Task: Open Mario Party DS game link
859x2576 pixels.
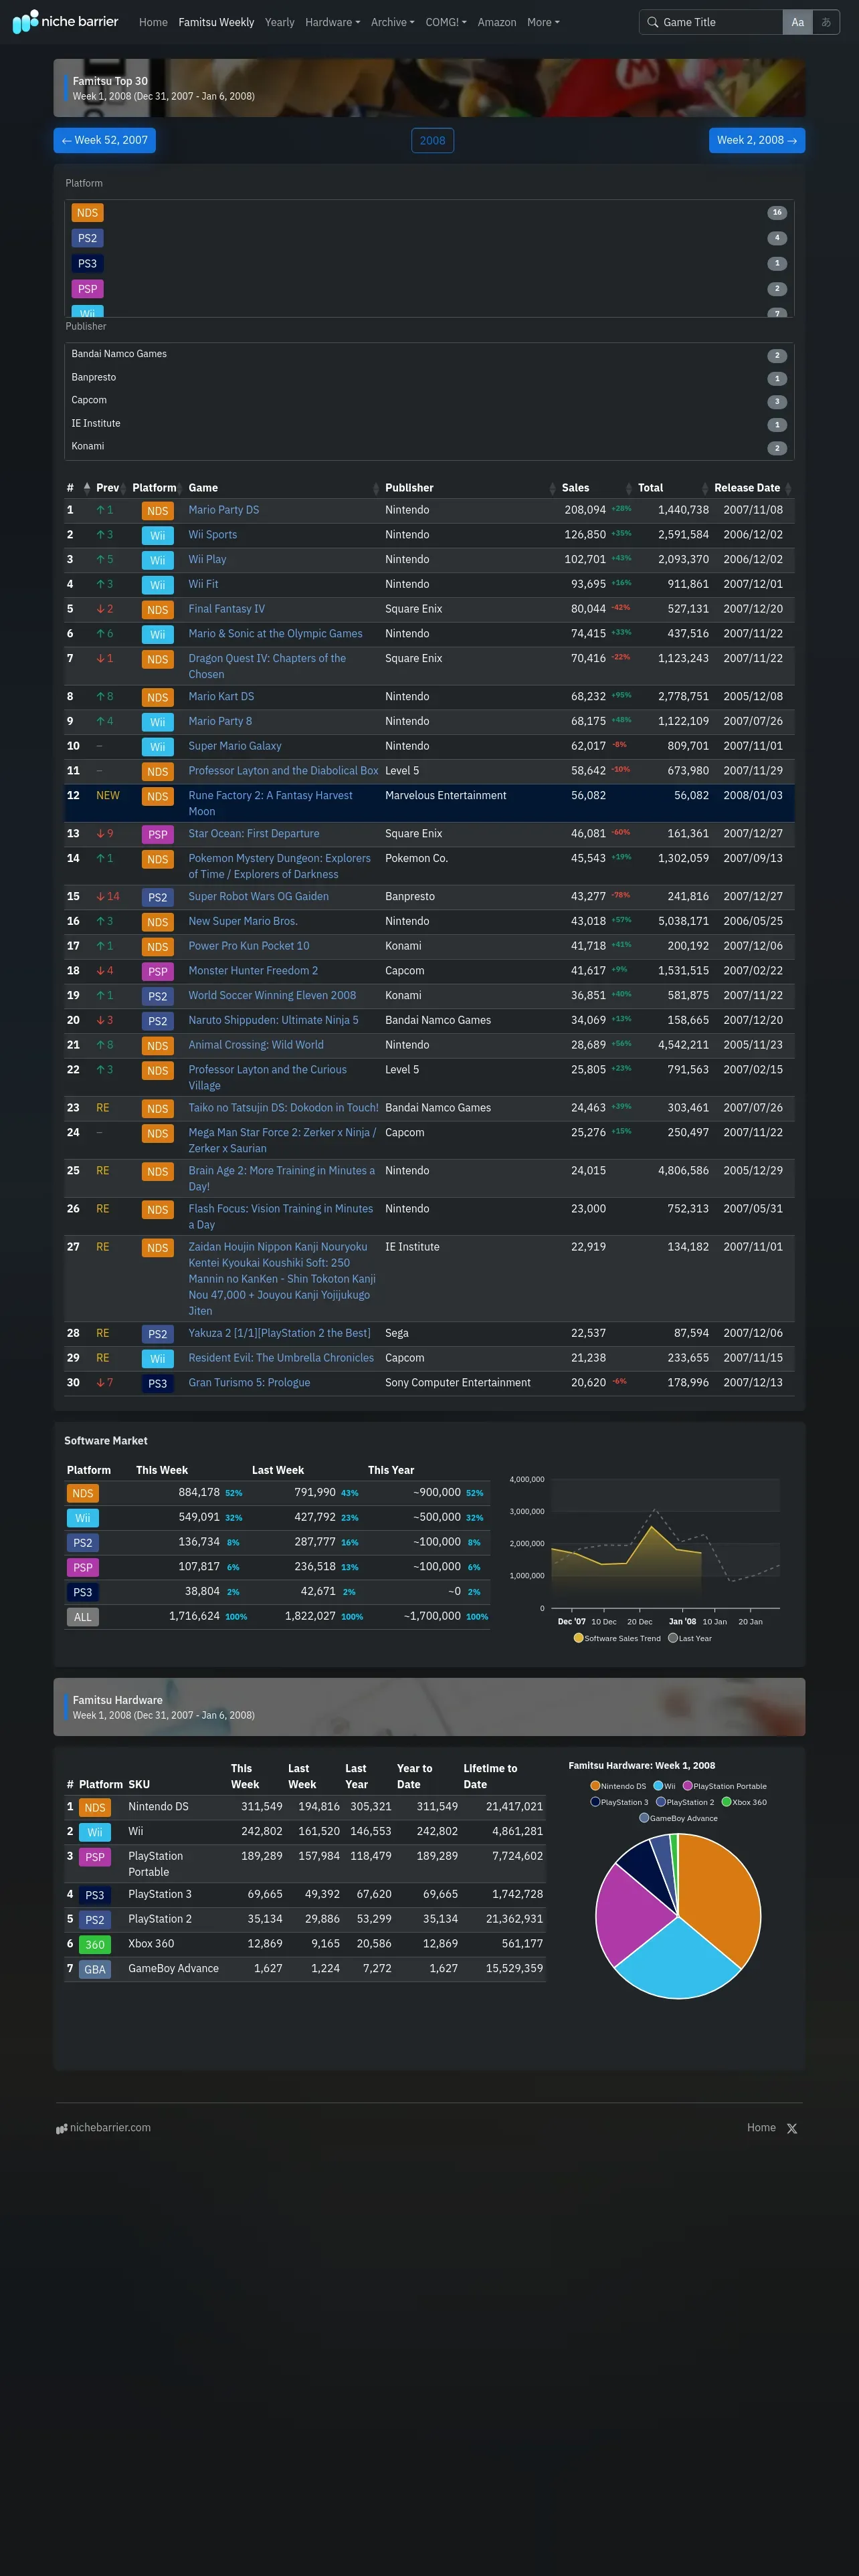Action: point(224,510)
